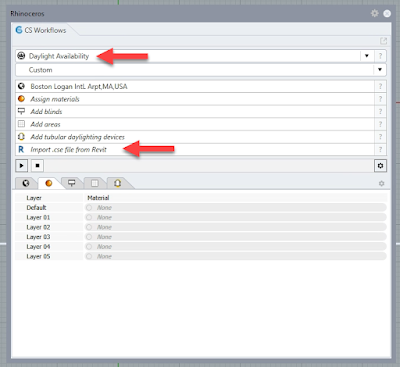Open panel settings gear in Rhinoceros title bar
Viewport: 400px width, 367px height.
point(375,13)
